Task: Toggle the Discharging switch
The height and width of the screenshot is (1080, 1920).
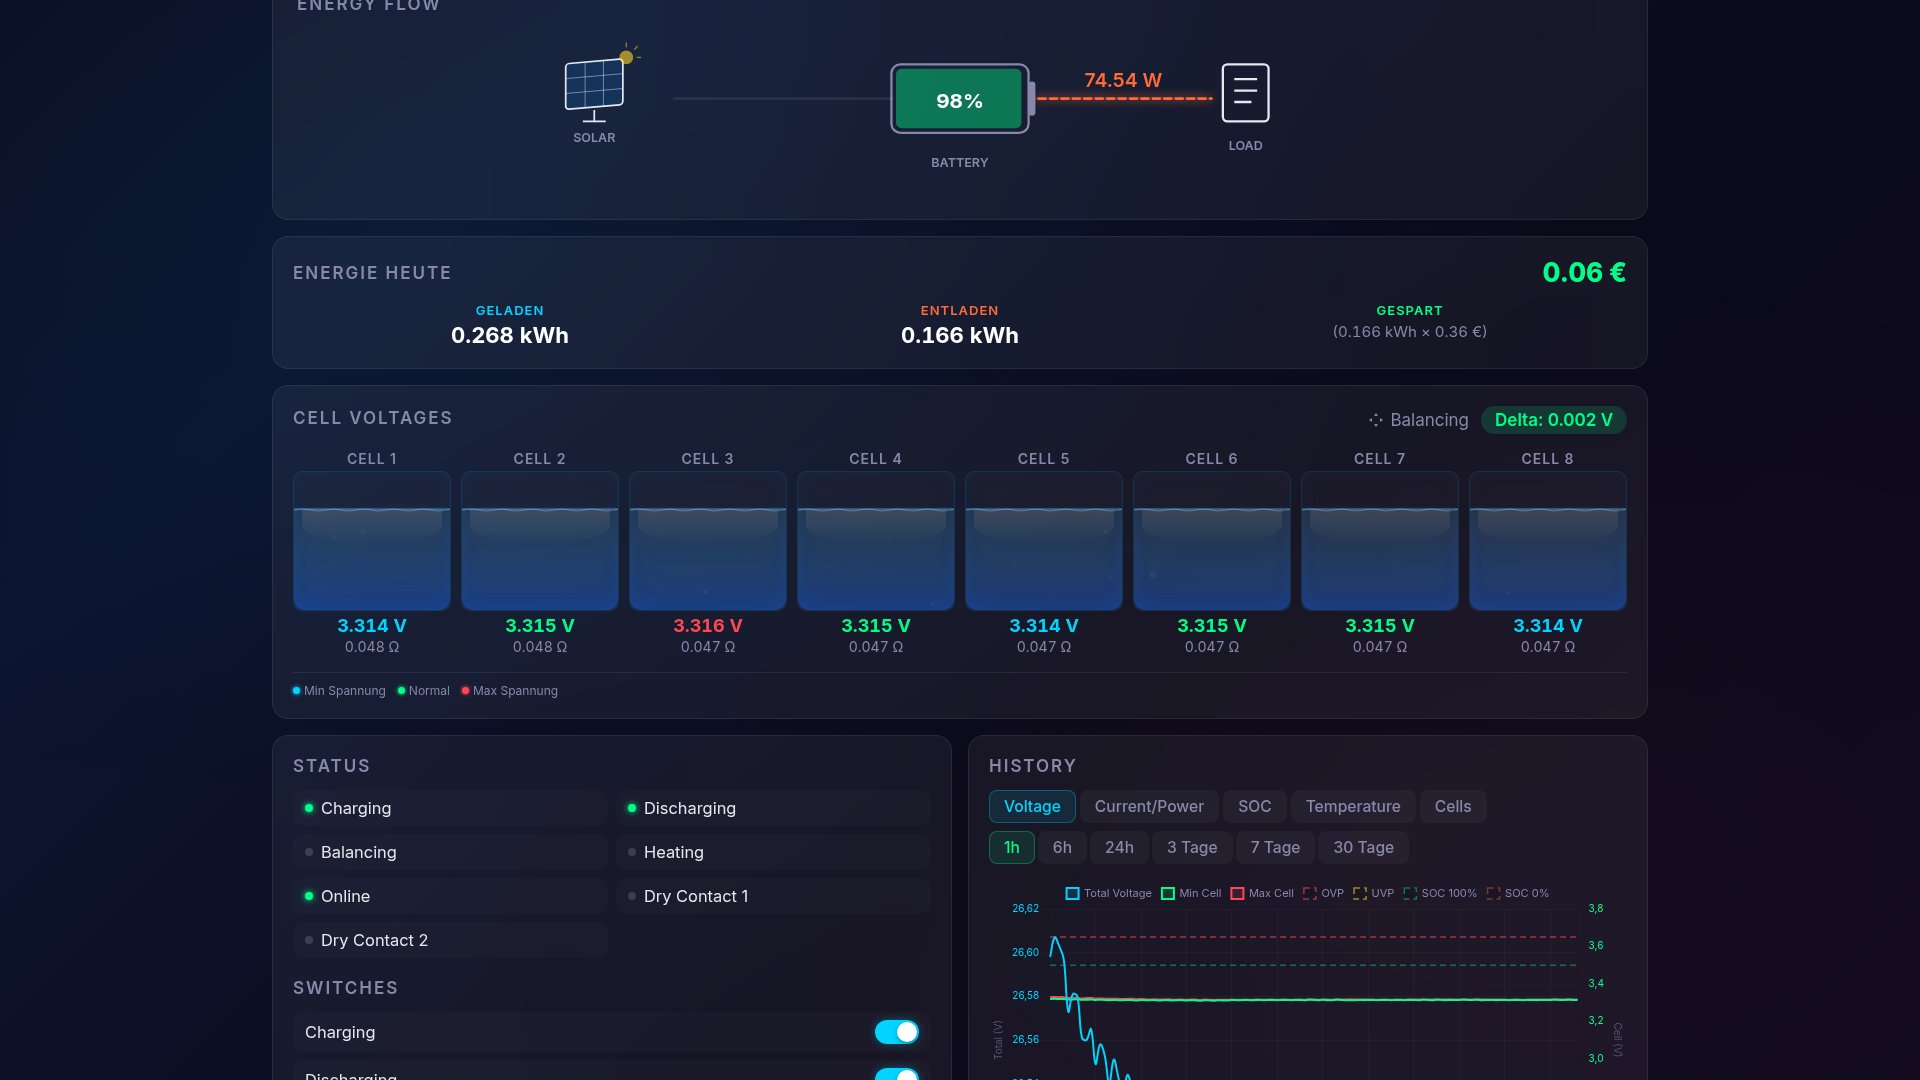Action: point(896,1074)
